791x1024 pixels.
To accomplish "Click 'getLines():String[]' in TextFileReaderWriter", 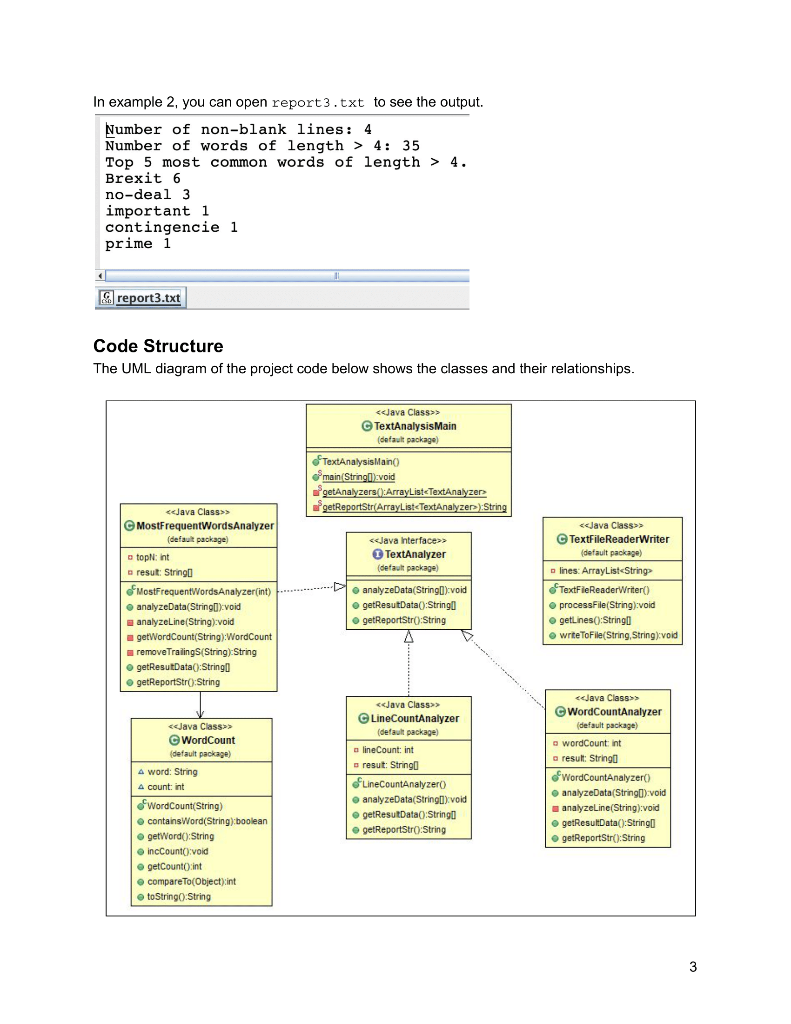I will point(595,620).
